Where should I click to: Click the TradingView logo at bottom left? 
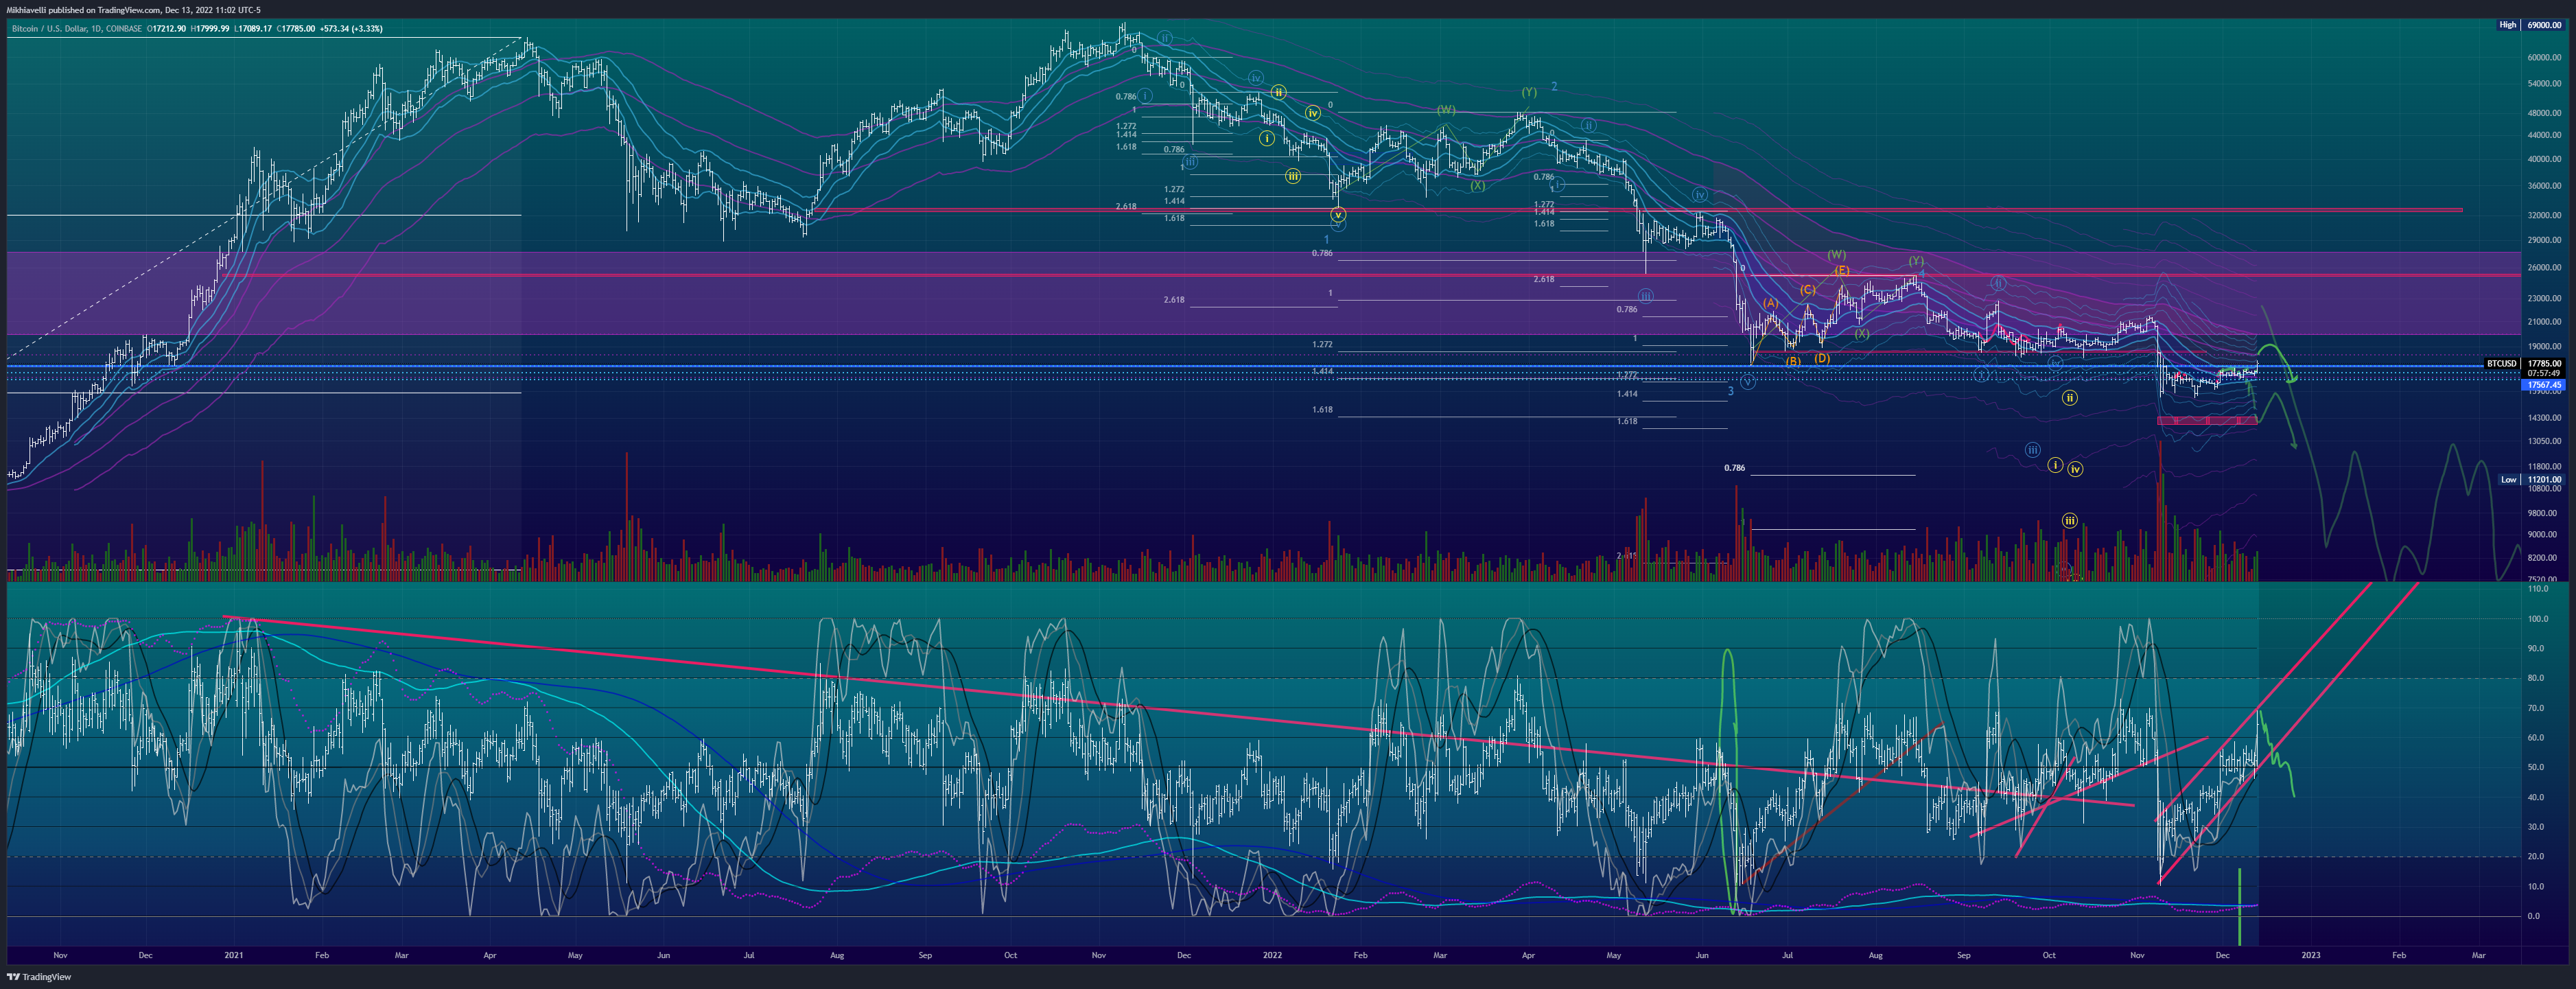click(39, 977)
